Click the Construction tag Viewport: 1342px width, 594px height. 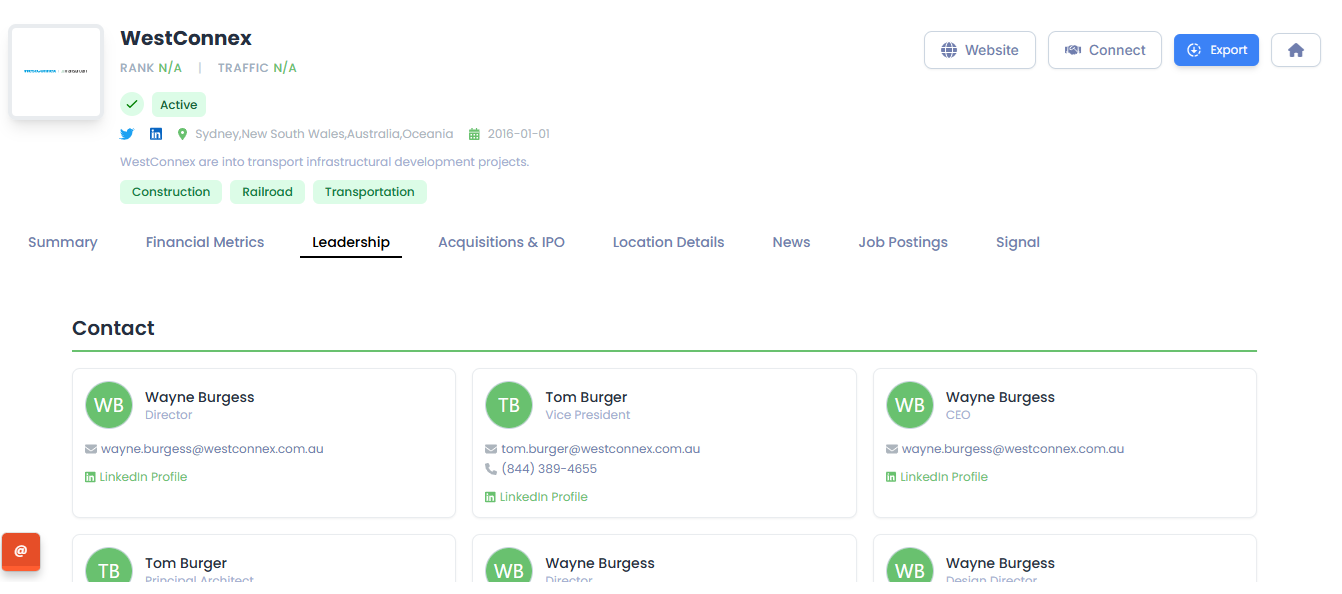pos(171,192)
